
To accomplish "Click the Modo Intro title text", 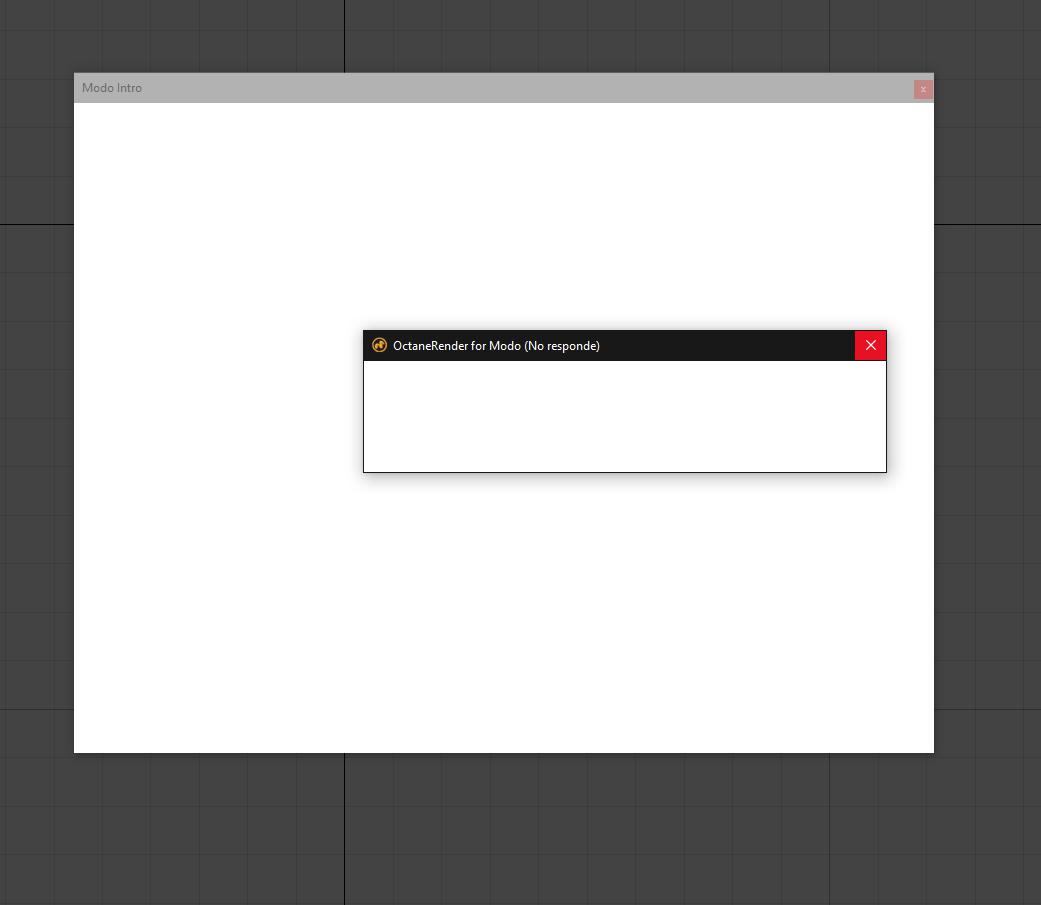I will [x=112, y=88].
